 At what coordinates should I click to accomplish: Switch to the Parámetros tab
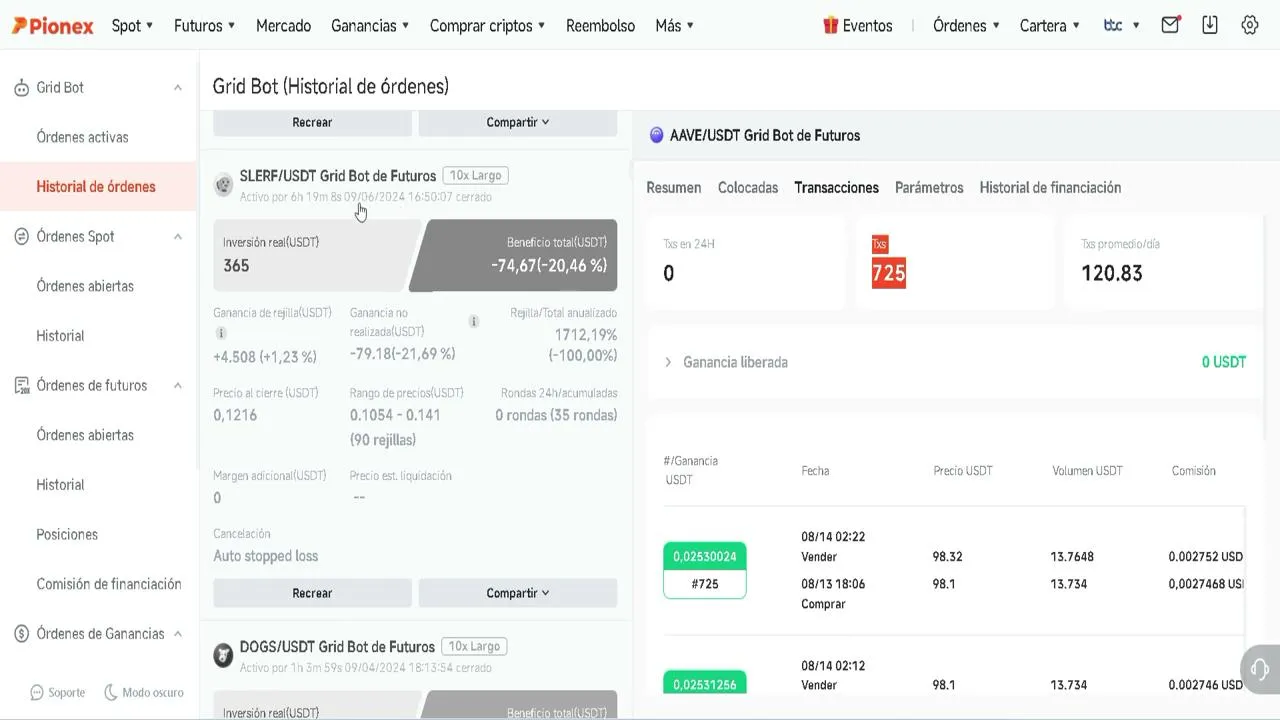929,188
